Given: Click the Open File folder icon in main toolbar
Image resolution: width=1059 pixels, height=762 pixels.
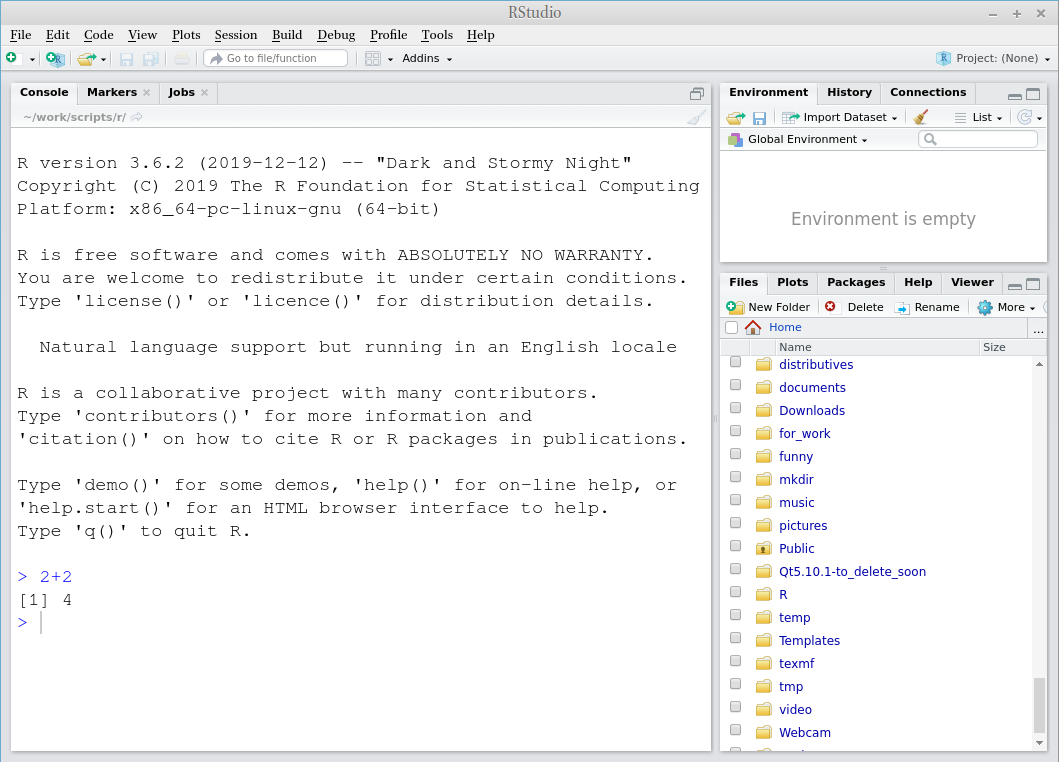Looking at the screenshot, I should coord(86,59).
